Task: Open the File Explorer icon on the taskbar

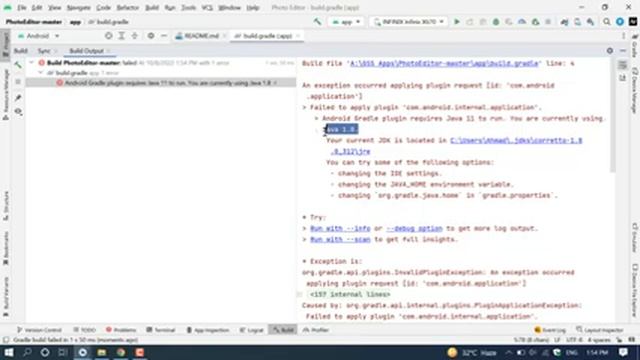Action: click(102, 352)
